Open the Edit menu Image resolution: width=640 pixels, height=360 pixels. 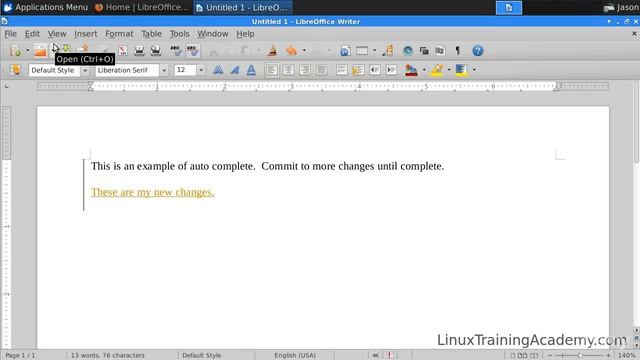point(32,34)
